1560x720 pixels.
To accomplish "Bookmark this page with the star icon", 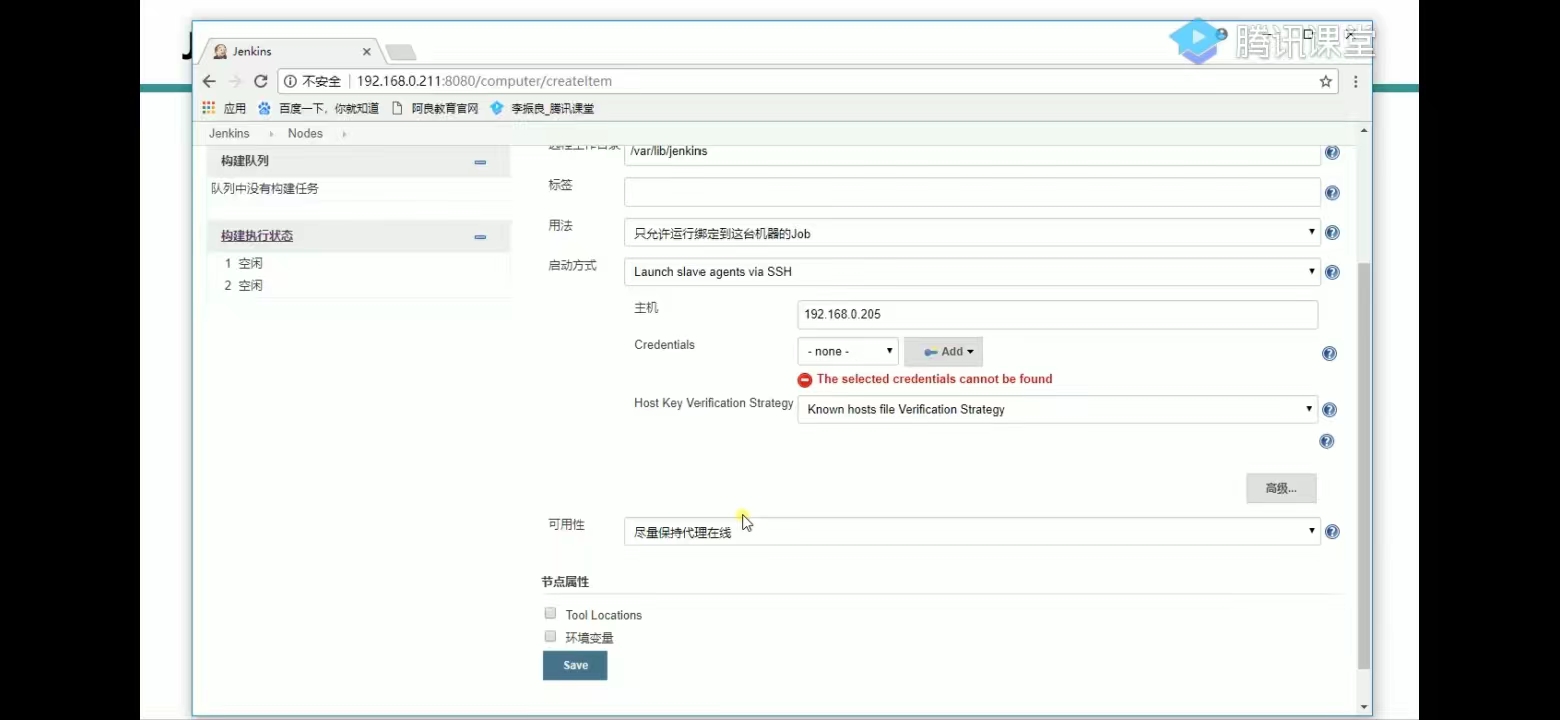I will coord(1326,81).
